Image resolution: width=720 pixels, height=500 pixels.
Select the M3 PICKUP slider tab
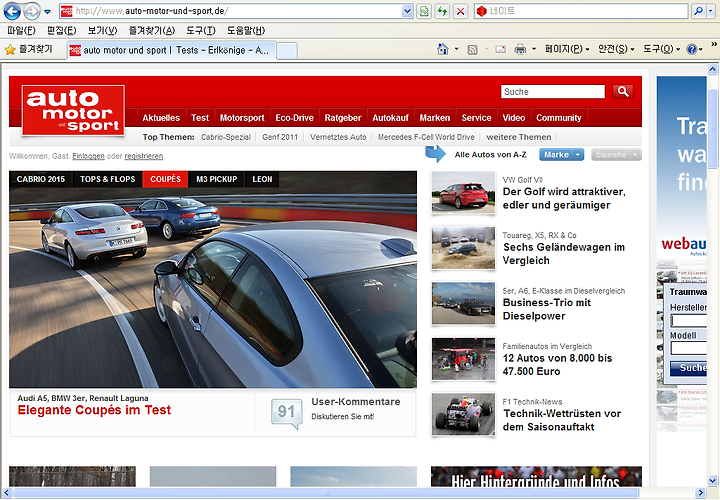(217, 179)
